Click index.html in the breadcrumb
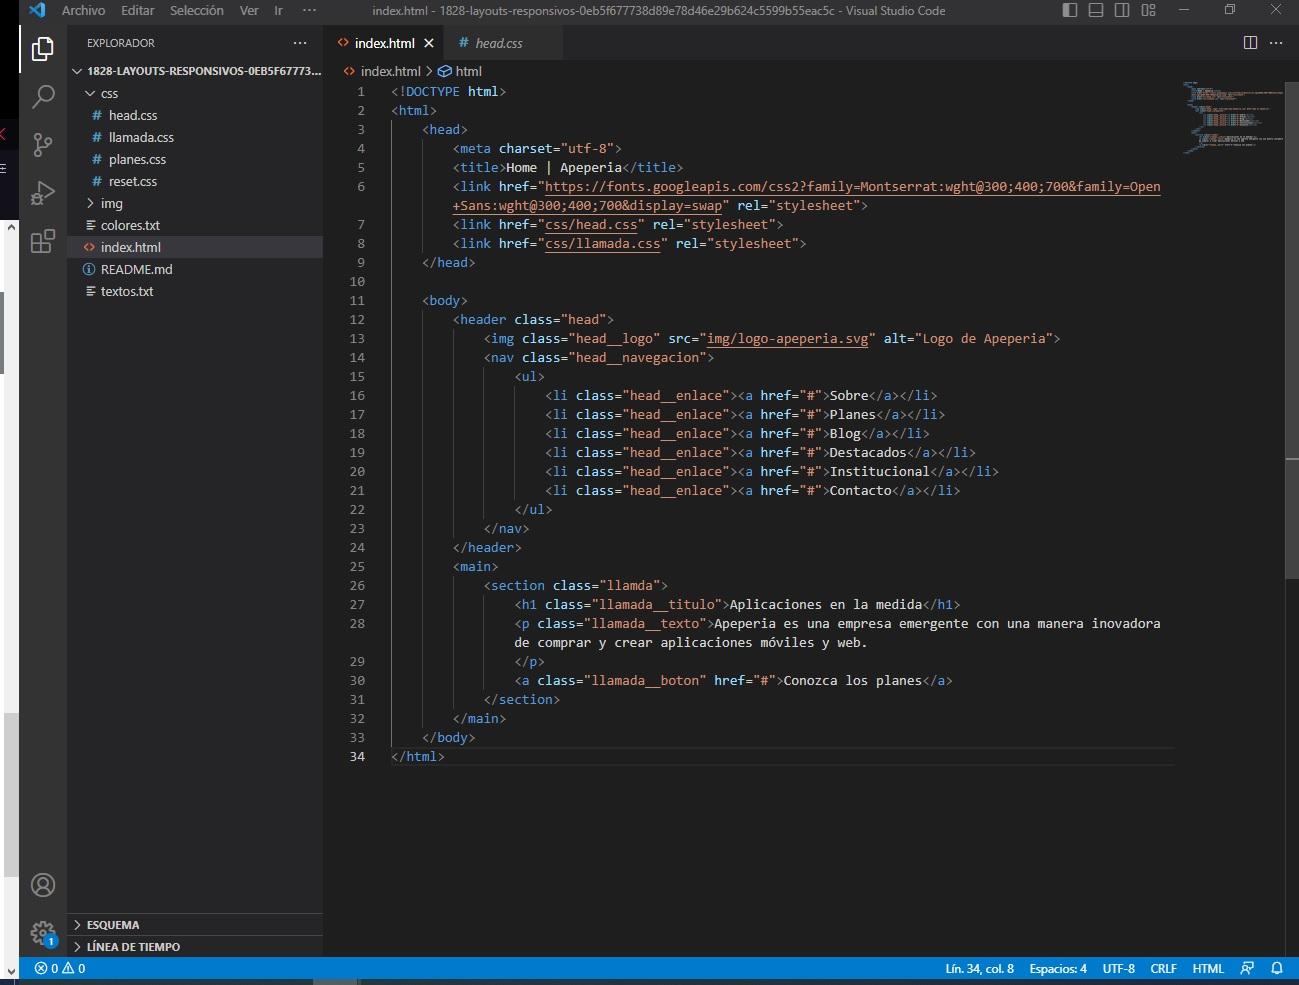1299x985 pixels. pyautogui.click(x=381, y=71)
